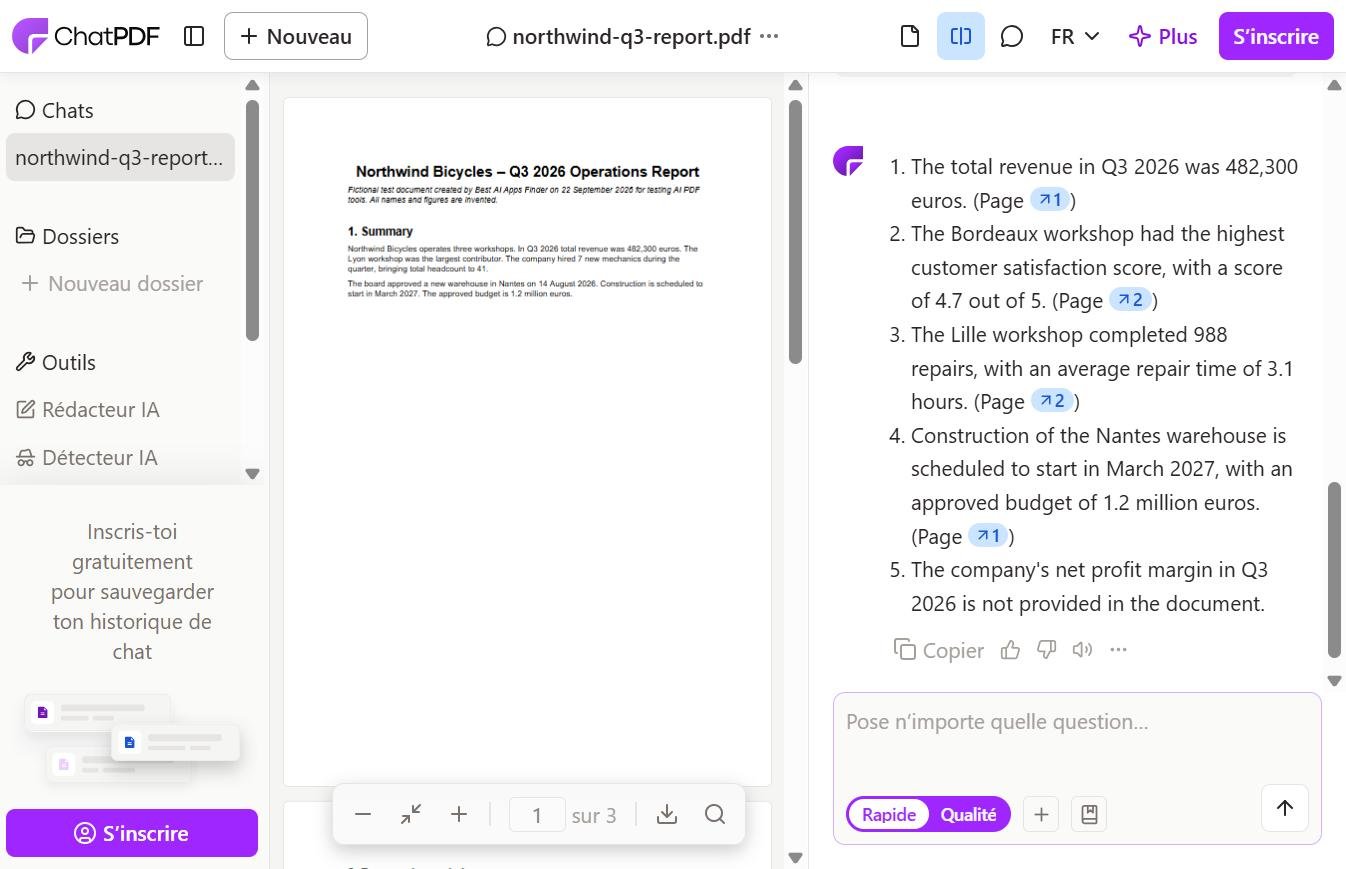The width and height of the screenshot is (1346, 869).
Task: Open Page 2 citation for Lille workshop
Action: [1053, 401]
